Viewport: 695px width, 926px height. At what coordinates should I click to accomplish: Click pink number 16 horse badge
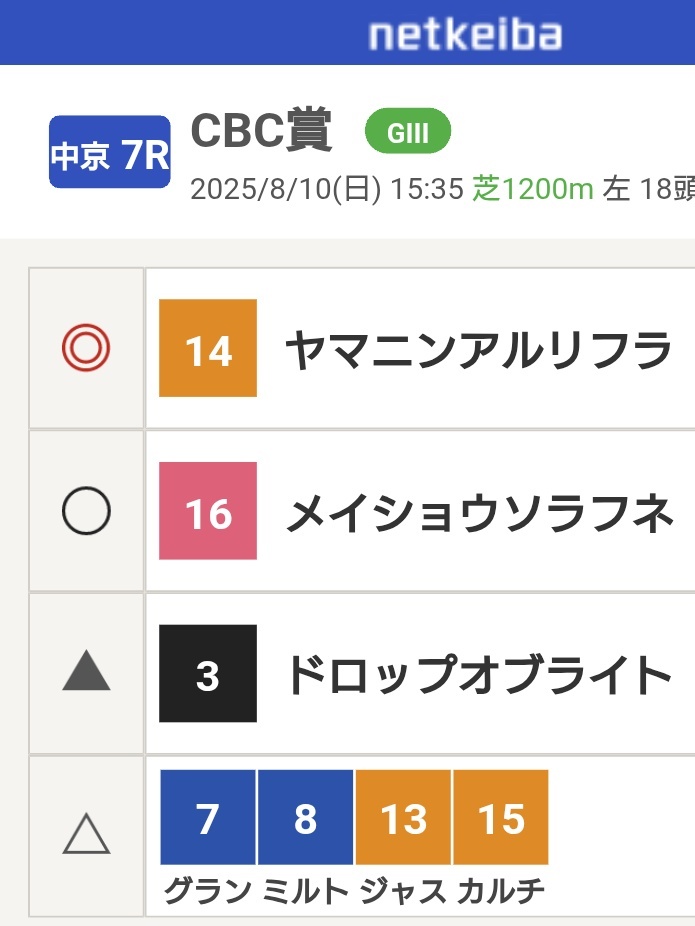pyautogui.click(x=208, y=511)
